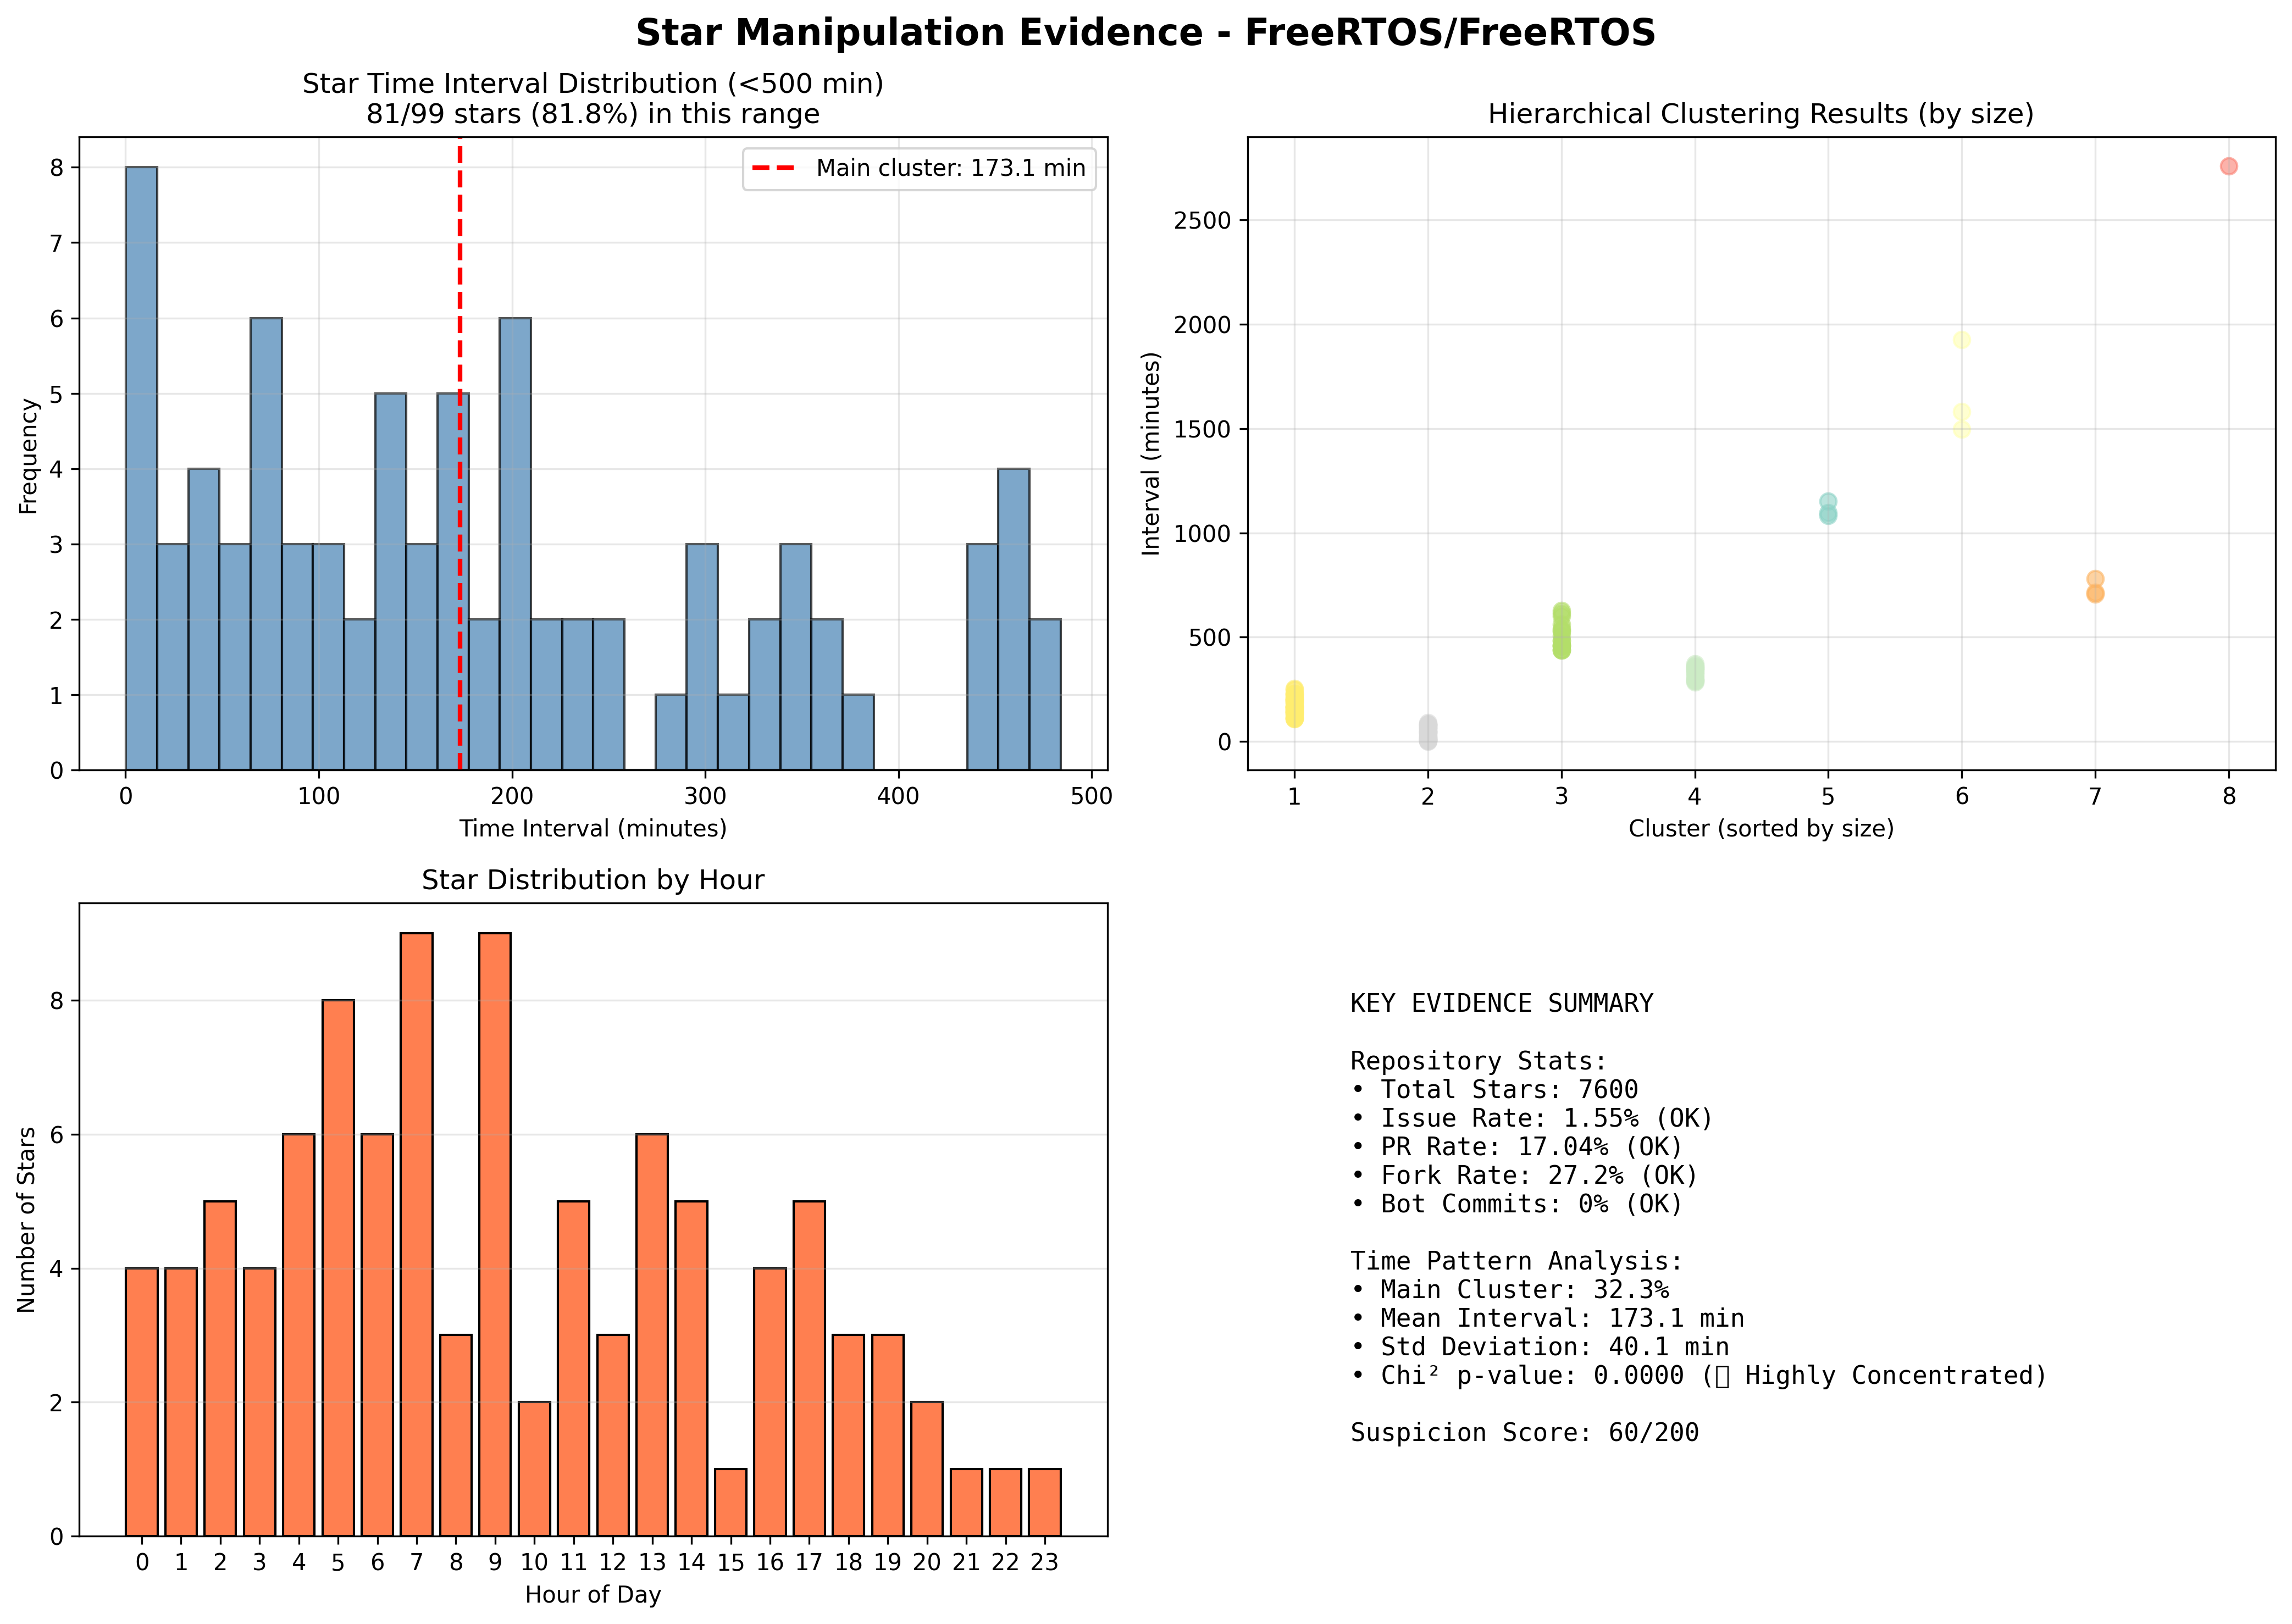Click the red cluster 8 point above 2500
The image size is (2292, 1624).
(2229, 166)
